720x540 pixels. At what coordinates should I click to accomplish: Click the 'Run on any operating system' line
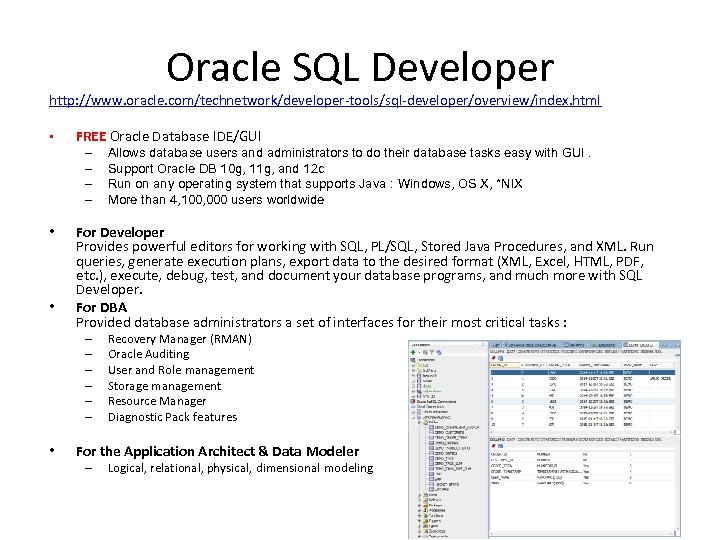315,184
